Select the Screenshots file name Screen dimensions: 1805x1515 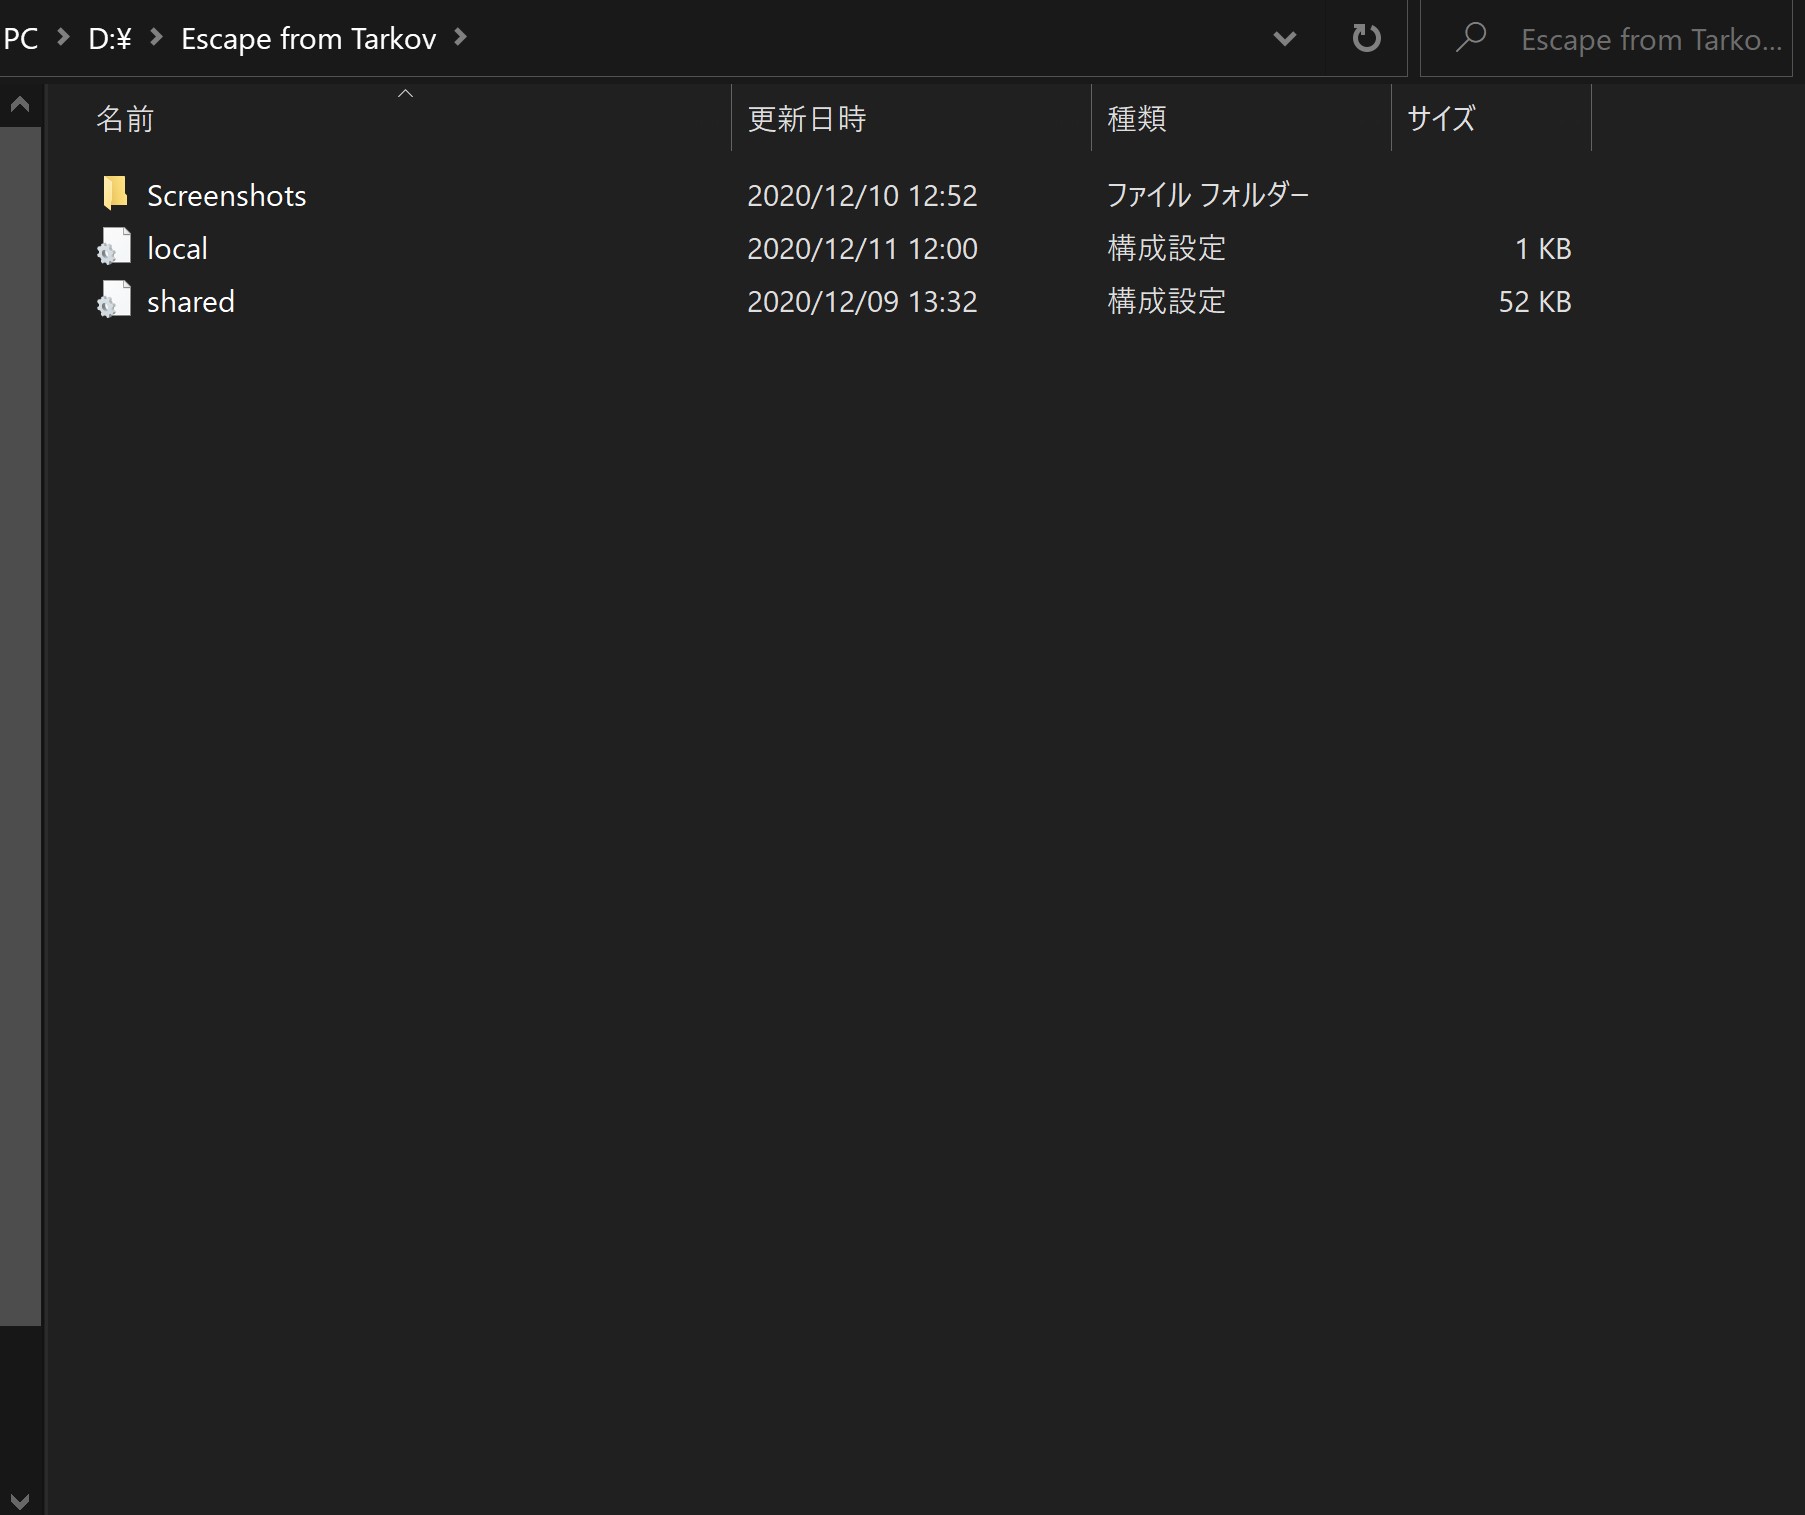click(226, 195)
